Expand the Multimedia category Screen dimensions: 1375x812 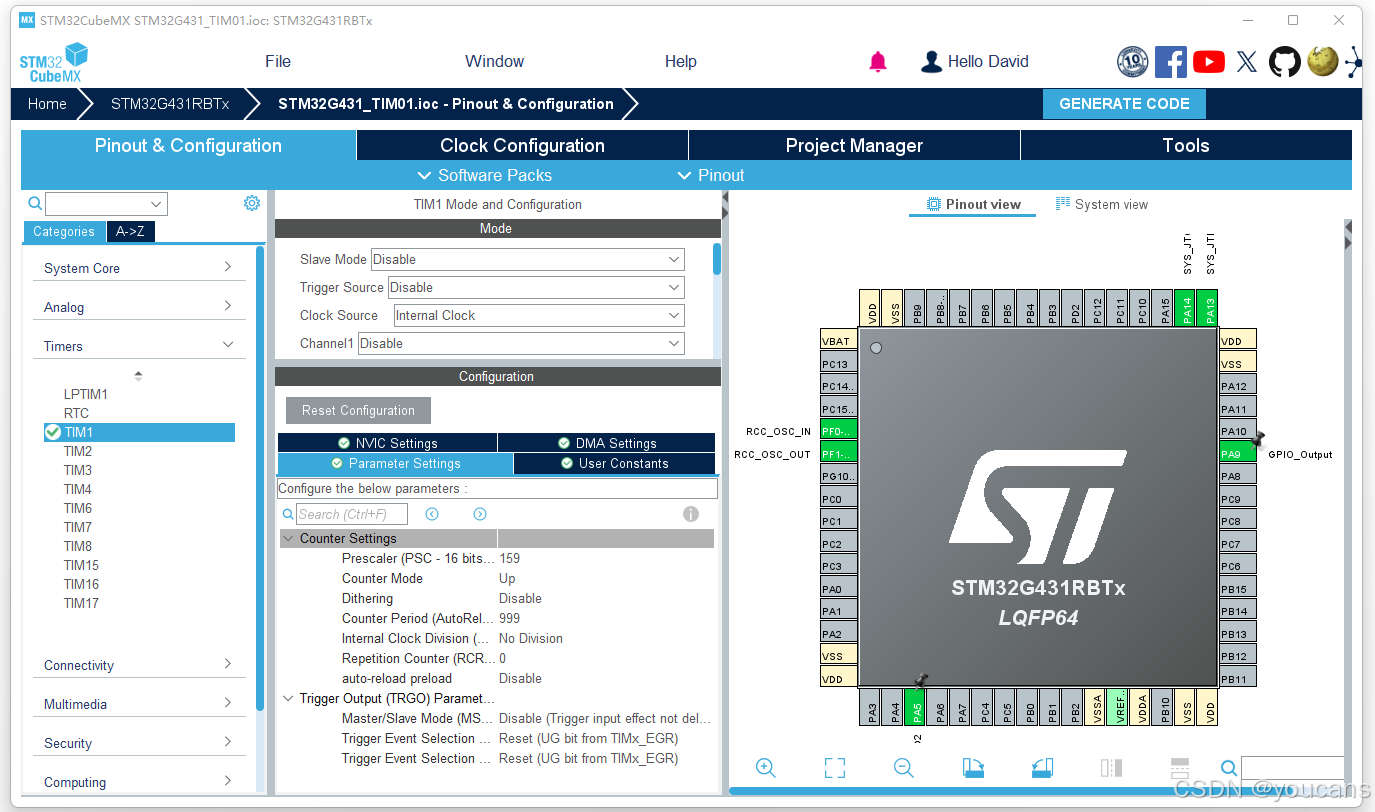(138, 704)
